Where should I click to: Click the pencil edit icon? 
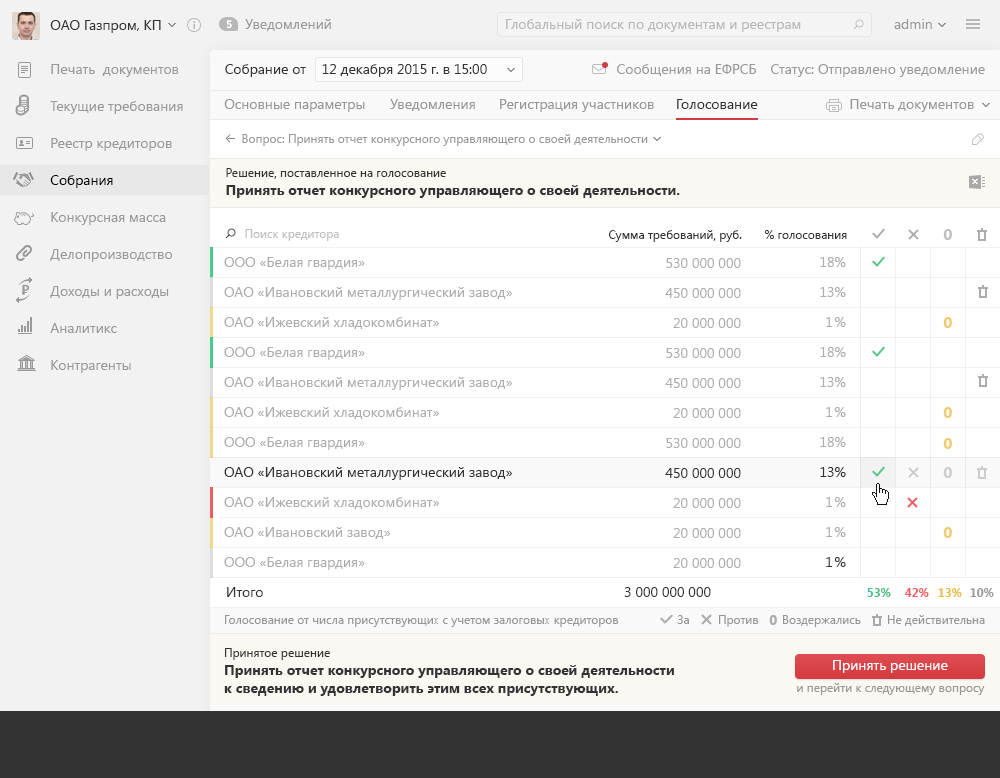click(978, 139)
